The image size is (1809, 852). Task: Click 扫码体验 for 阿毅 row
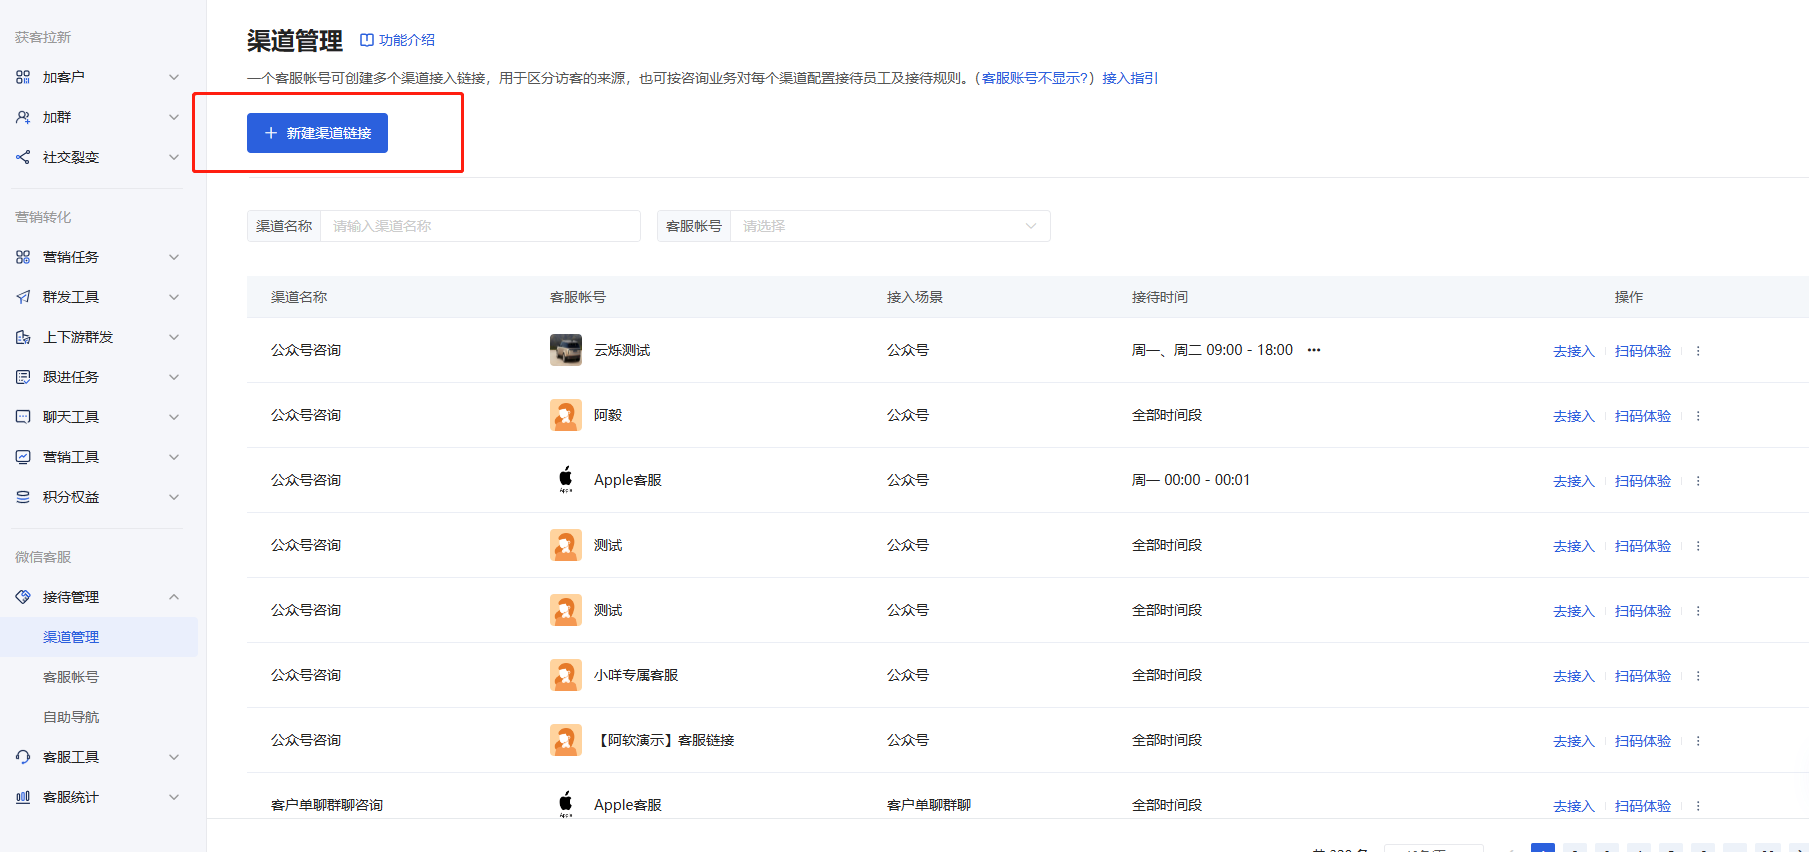coord(1643,416)
